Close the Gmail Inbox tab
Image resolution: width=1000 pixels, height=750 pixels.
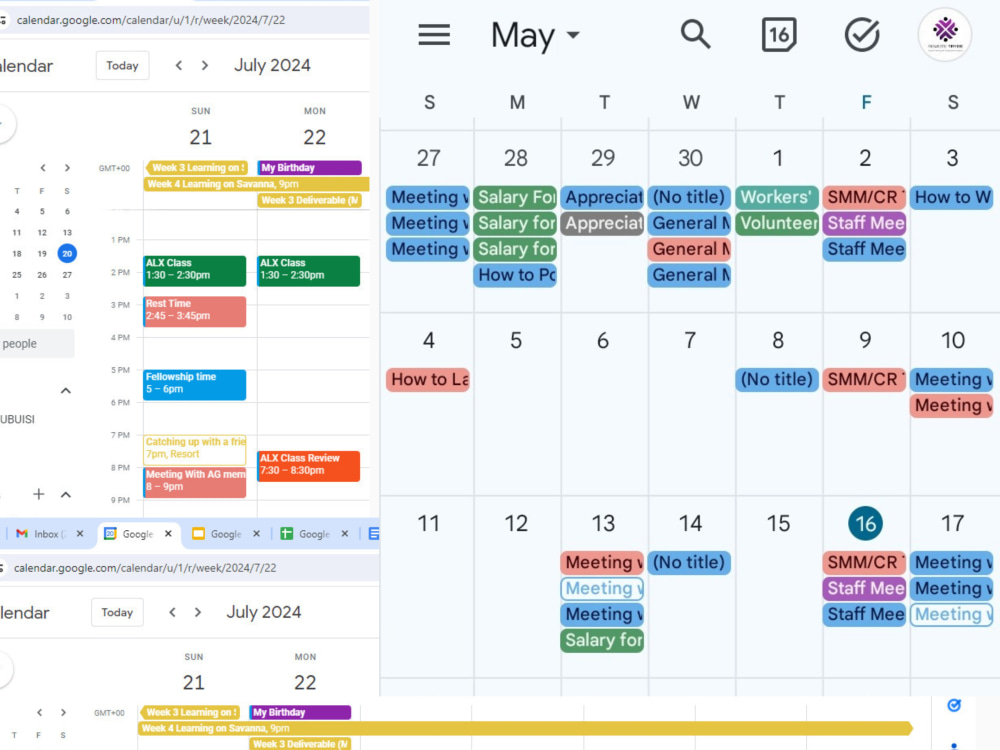80,534
